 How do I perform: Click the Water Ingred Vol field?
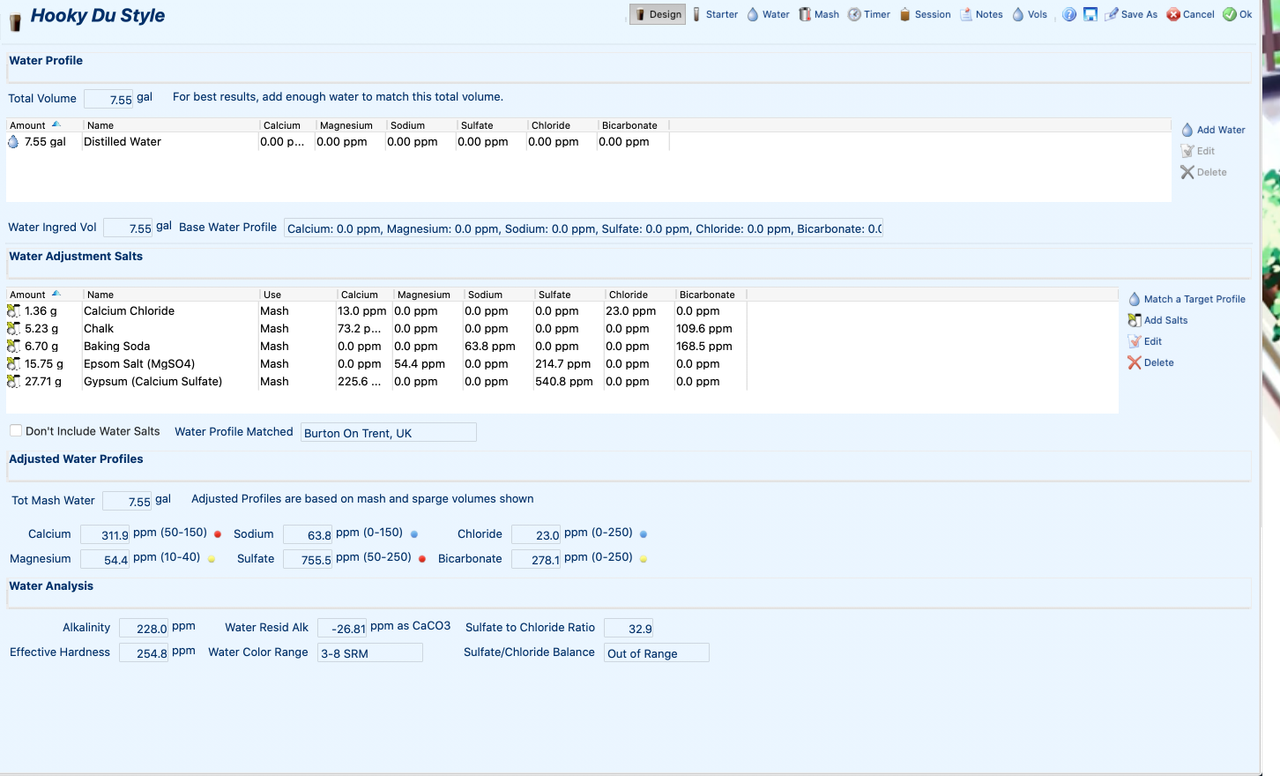pyautogui.click(x=128, y=228)
